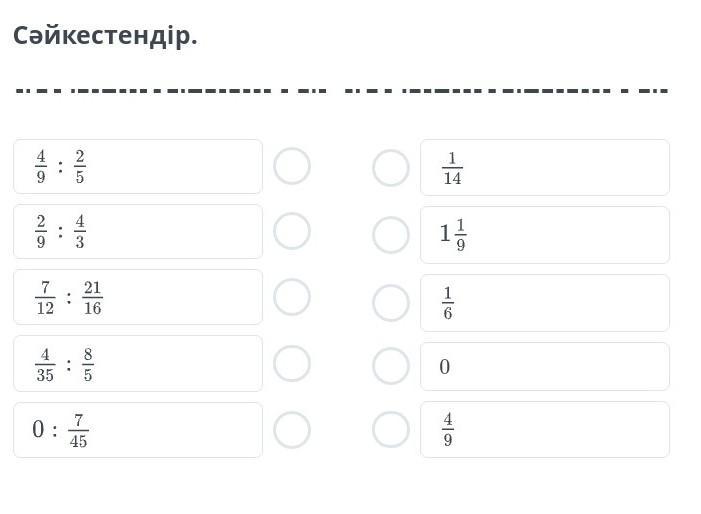Click the answer box showing 1/6
701x514 pixels.
[x=545, y=303]
